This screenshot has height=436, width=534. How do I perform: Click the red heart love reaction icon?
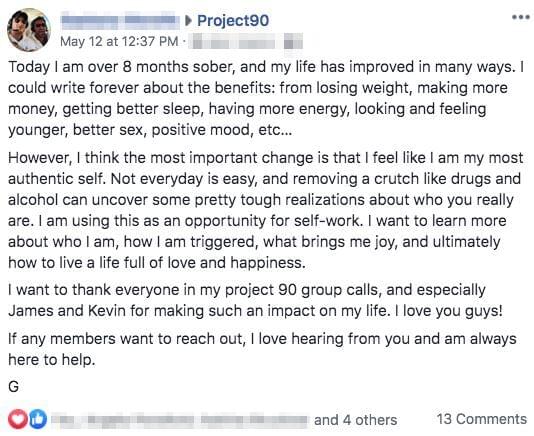18,419
